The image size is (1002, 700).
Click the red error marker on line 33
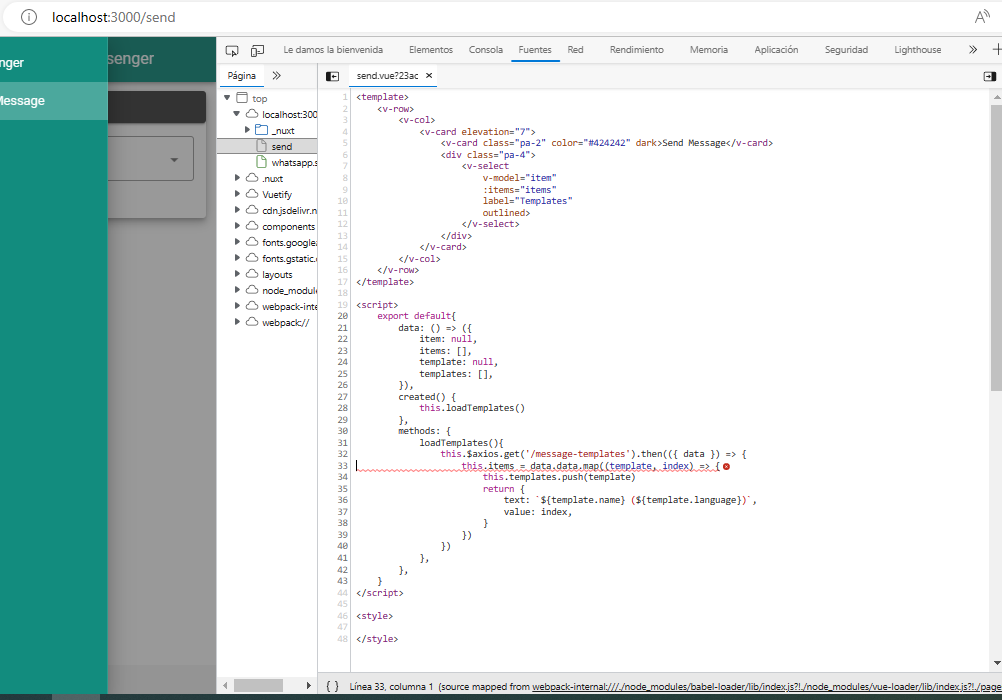click(726, 466)
